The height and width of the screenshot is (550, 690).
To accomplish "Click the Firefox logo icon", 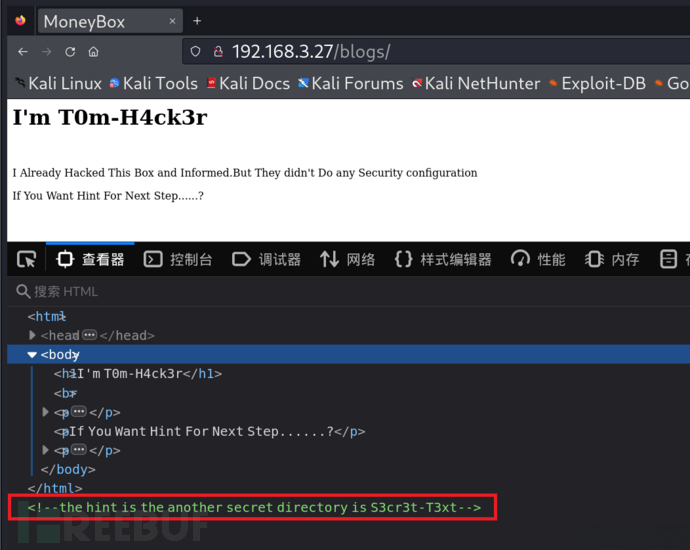I will point(20,21).
